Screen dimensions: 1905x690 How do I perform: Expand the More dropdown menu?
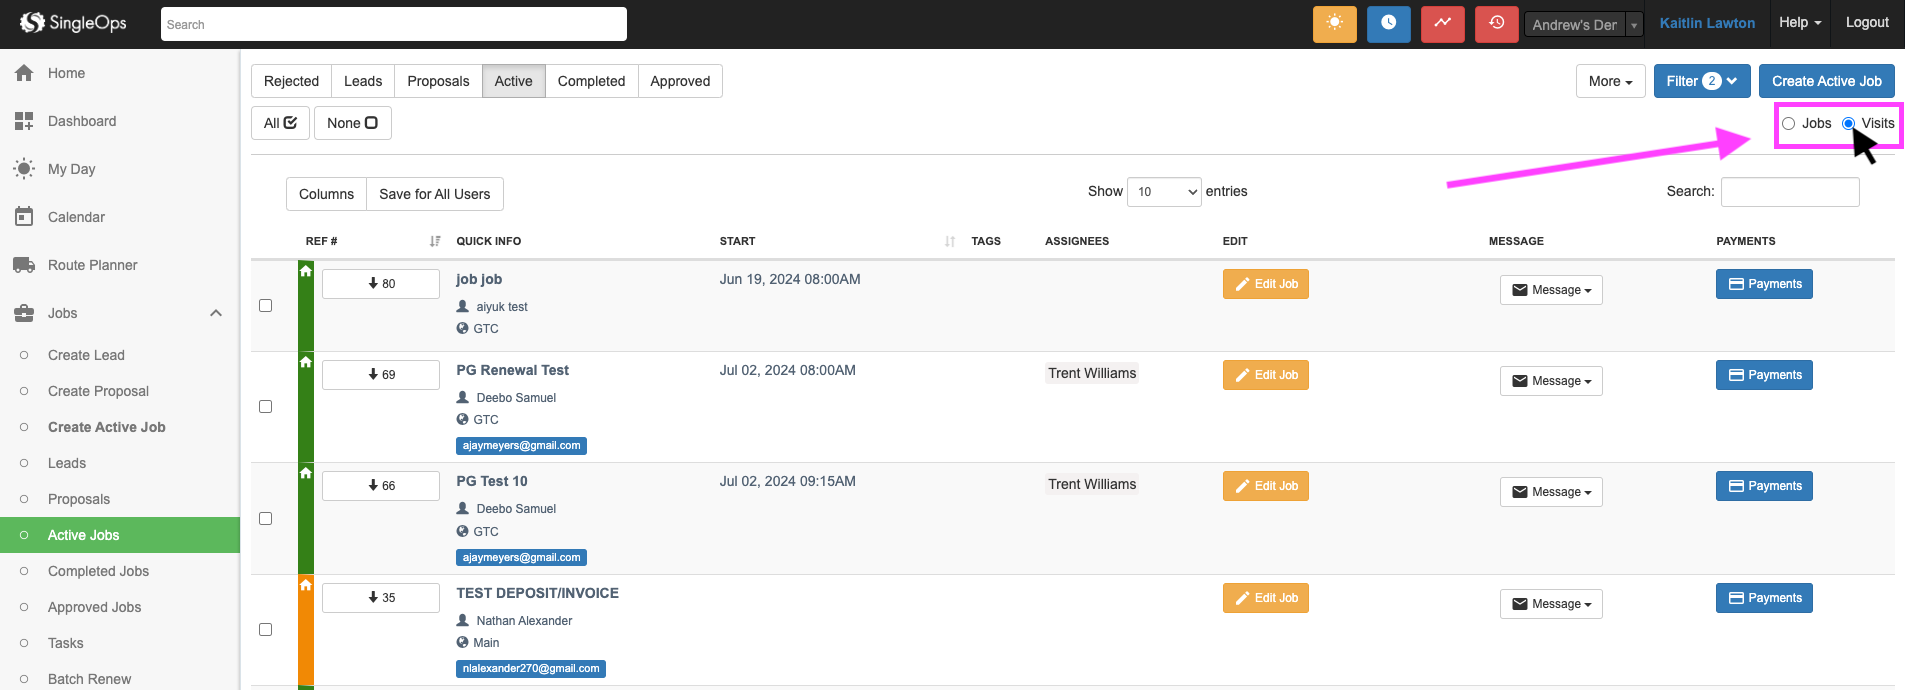1609,81
